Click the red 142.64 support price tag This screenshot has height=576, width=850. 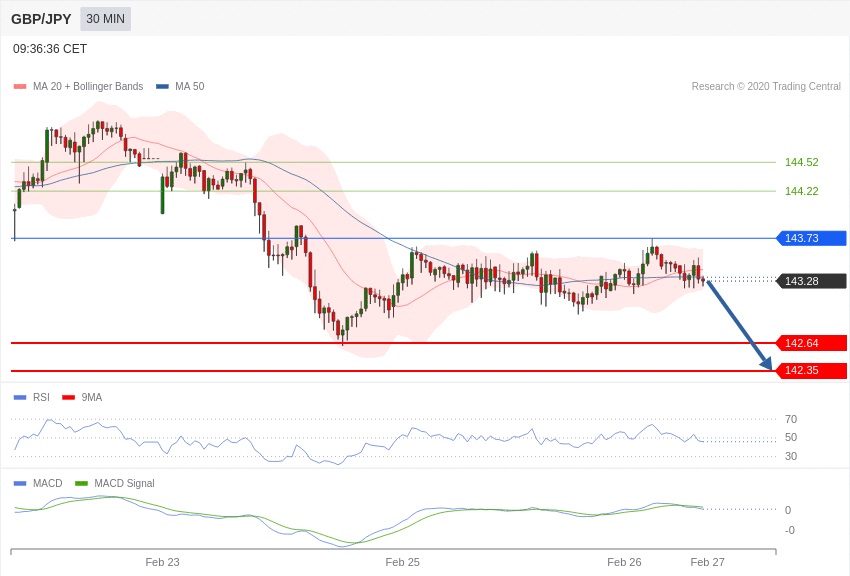pos(812,343)
